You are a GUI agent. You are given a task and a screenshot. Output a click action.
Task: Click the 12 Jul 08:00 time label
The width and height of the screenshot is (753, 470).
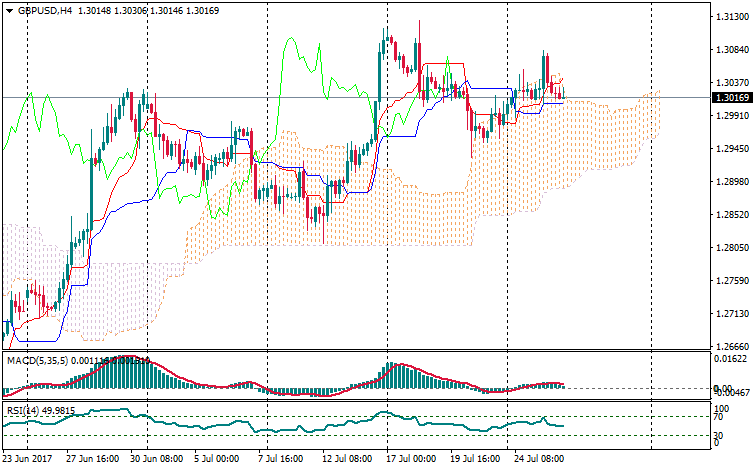[347, 459]
